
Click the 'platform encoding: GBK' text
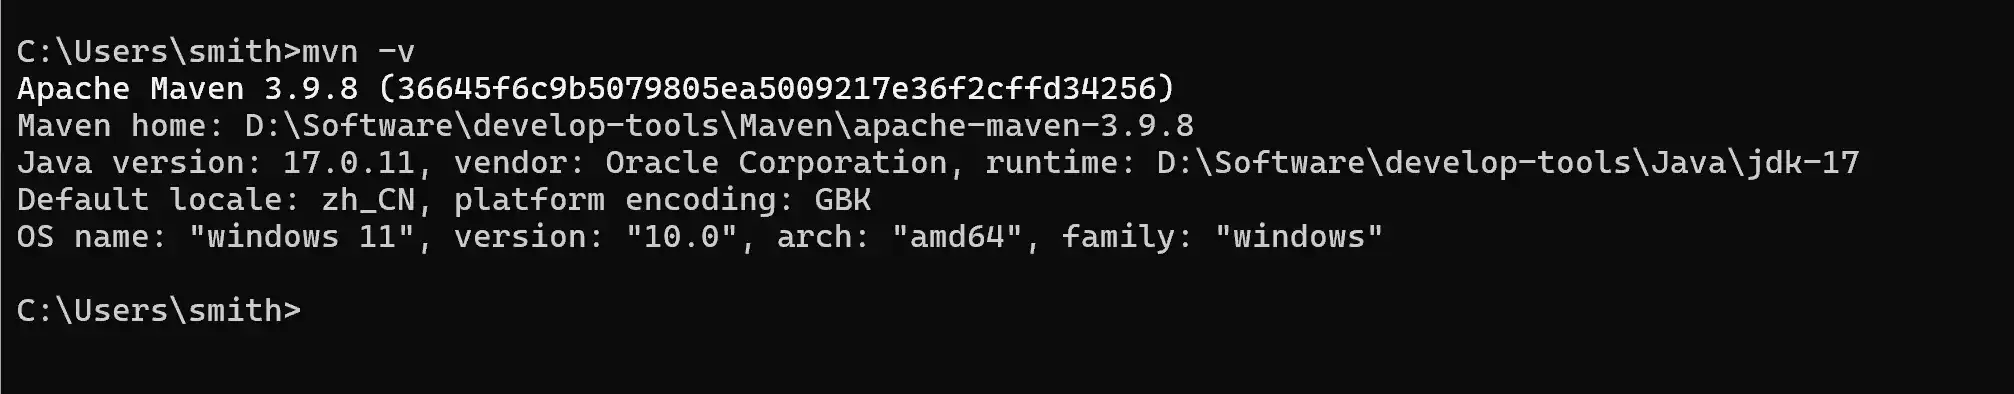662,200
